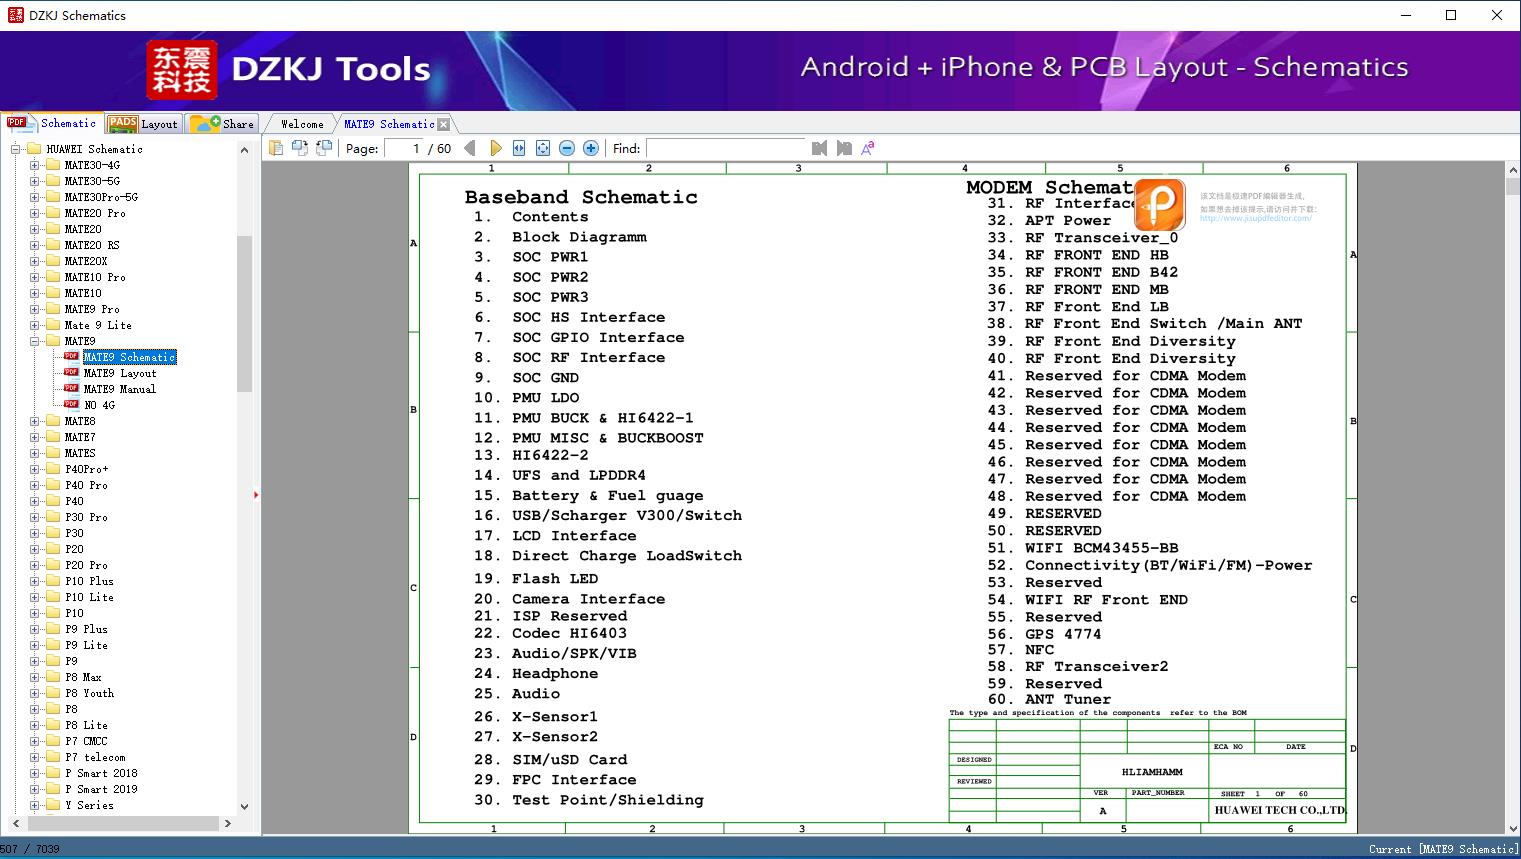This screenshot has height=859, width=1521.
Task: Expand the P30 Pro folder
Action: [x=33, y=517]
